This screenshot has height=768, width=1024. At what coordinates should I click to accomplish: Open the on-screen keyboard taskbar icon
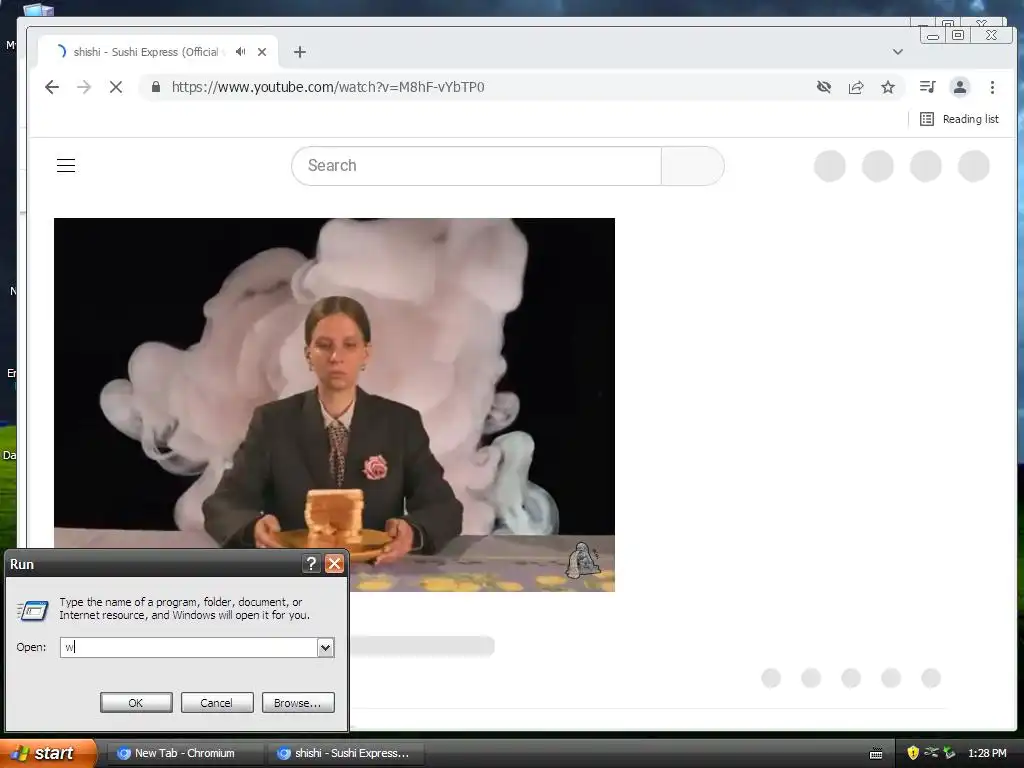(876, 754)
